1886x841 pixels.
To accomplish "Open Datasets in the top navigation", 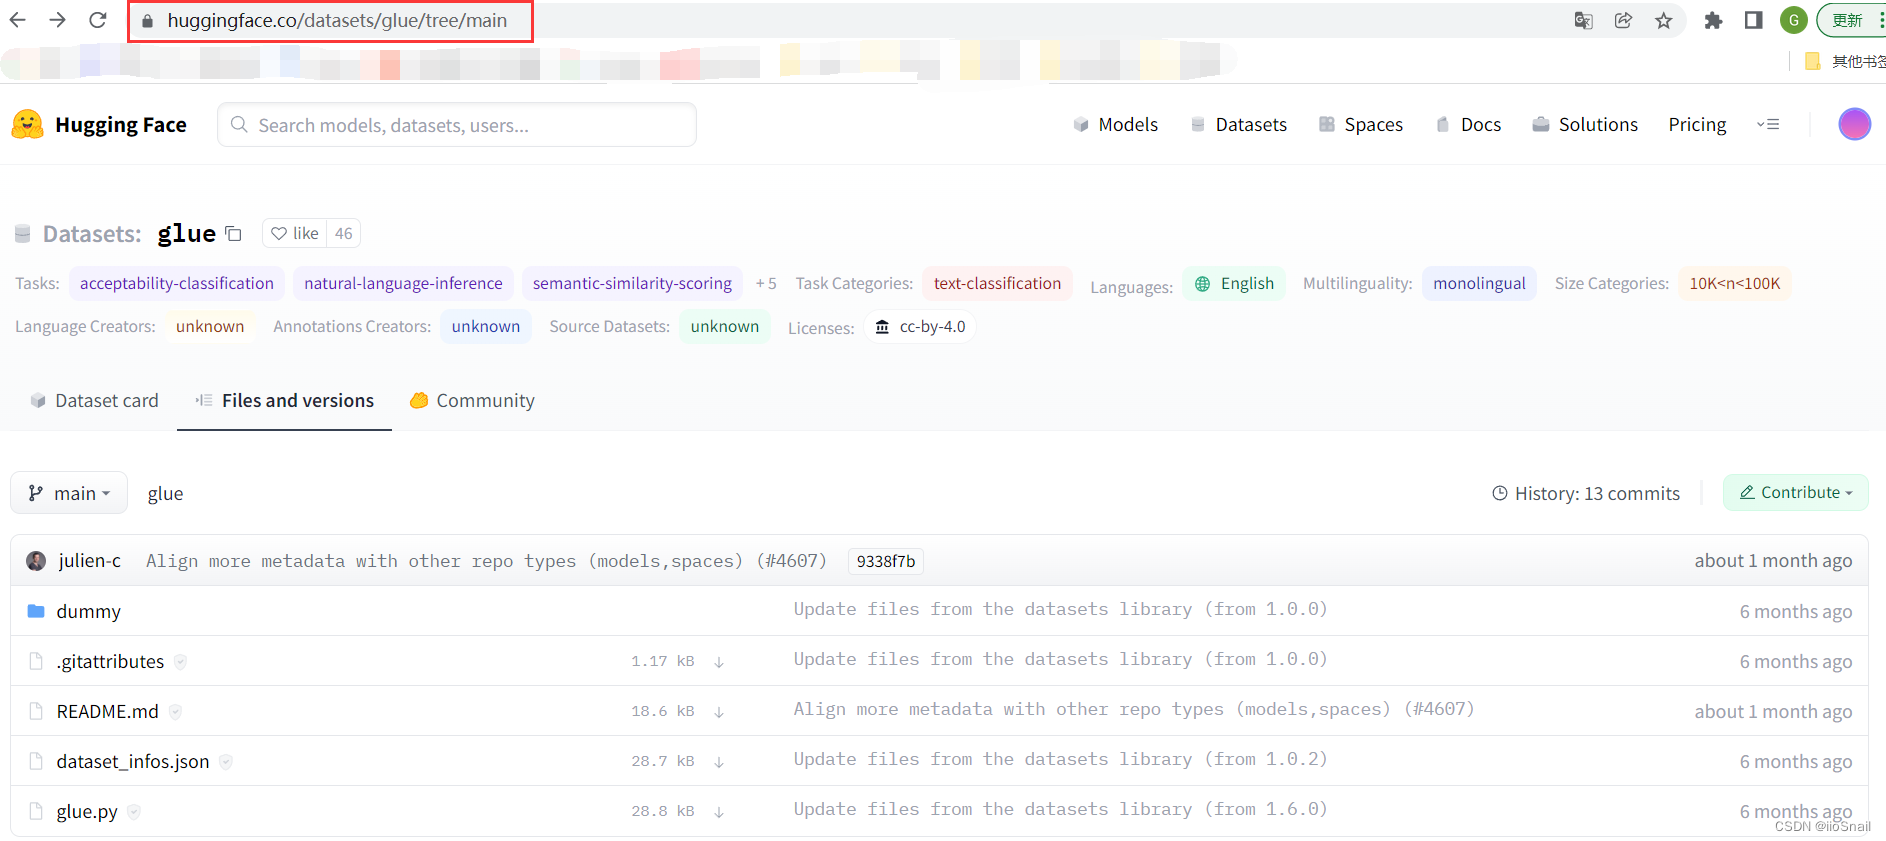I will pyautogui.click(x=1238, y=124).
